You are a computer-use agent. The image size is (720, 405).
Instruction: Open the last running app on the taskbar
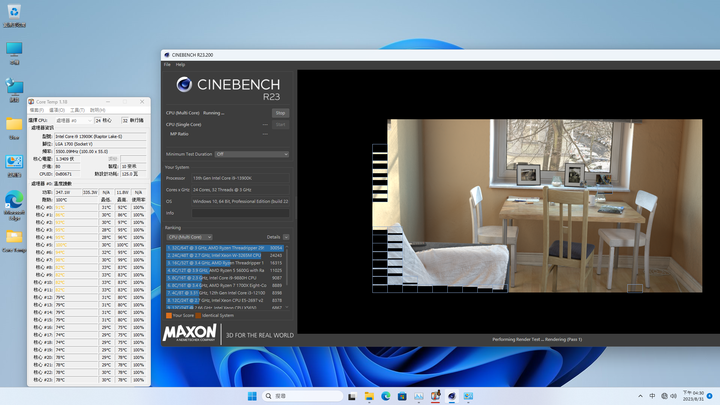click(x=468, y=396)
